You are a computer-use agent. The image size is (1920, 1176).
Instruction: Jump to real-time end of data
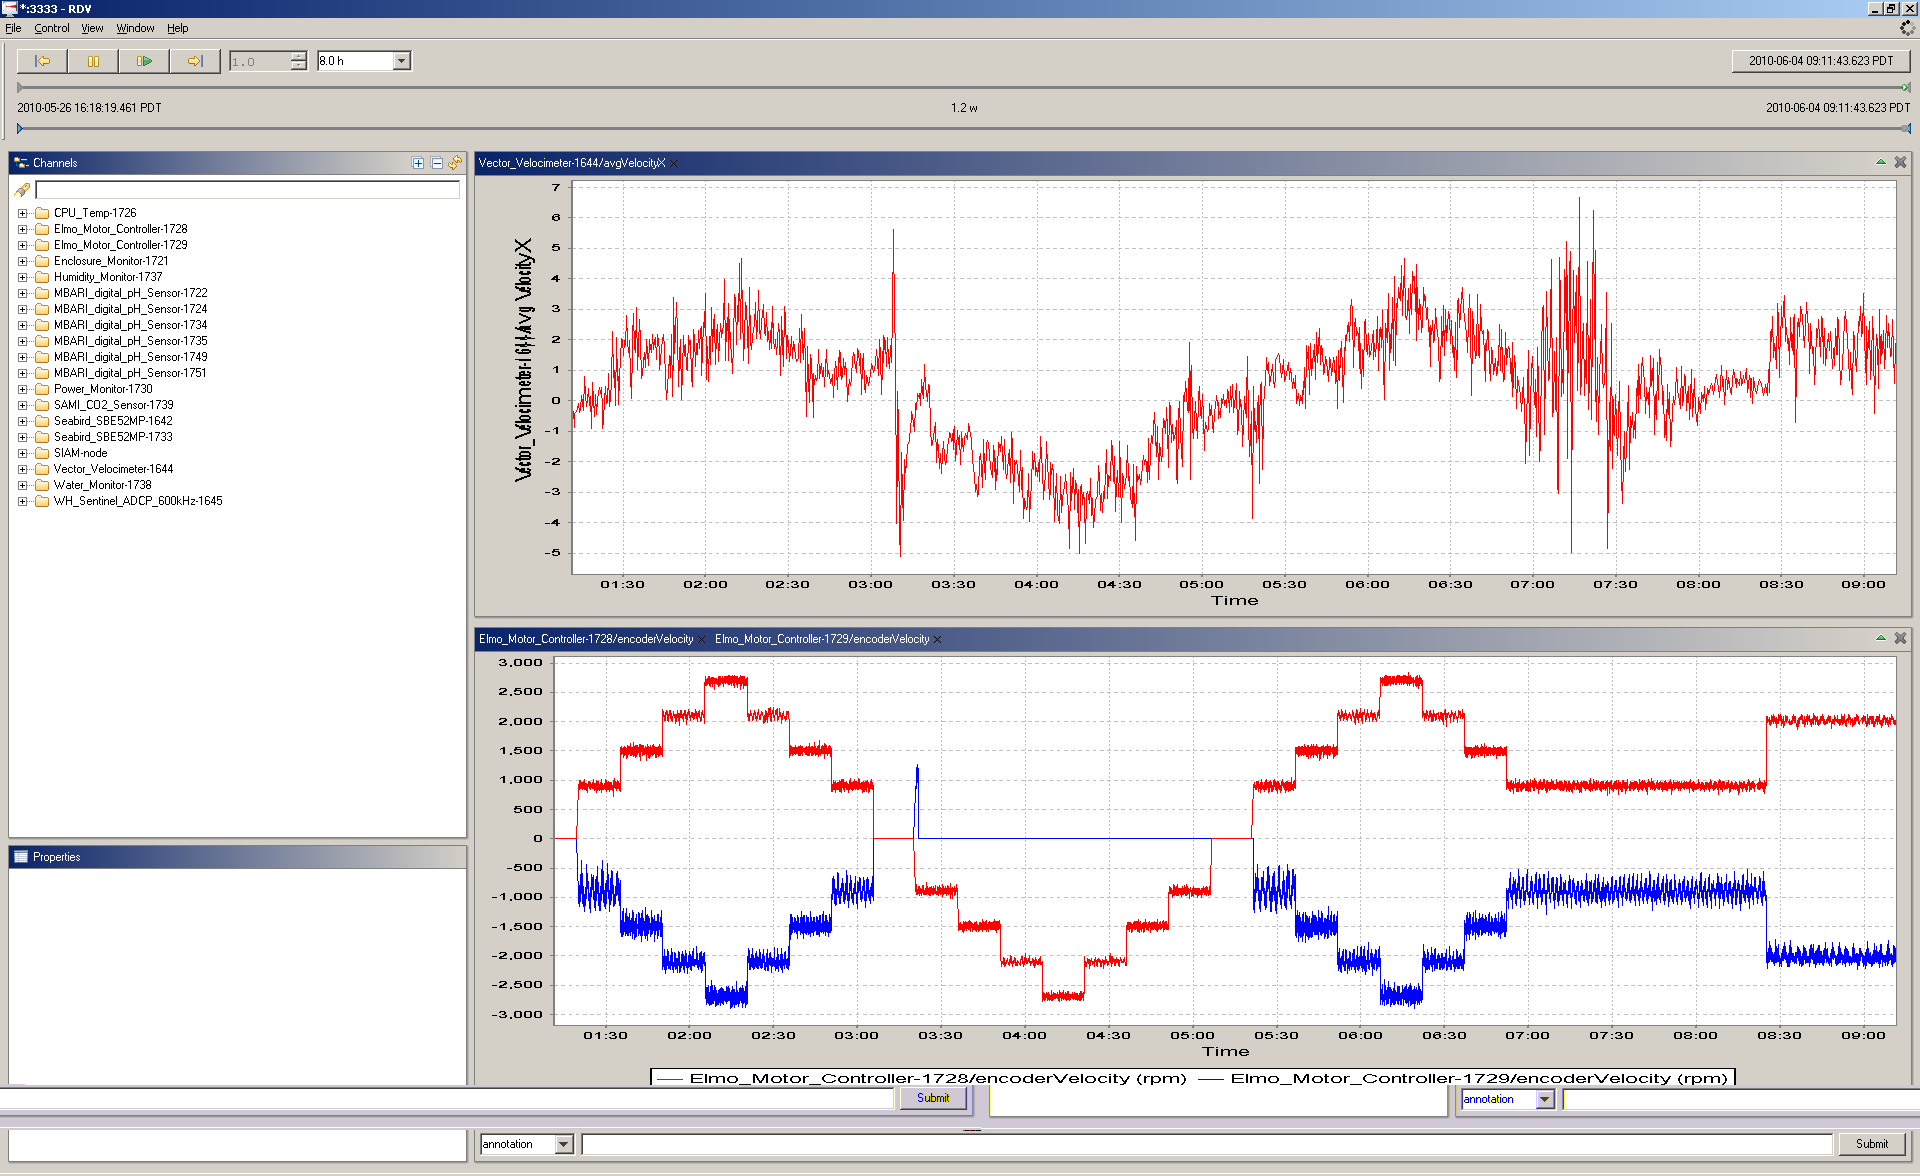tap(195, 61)
